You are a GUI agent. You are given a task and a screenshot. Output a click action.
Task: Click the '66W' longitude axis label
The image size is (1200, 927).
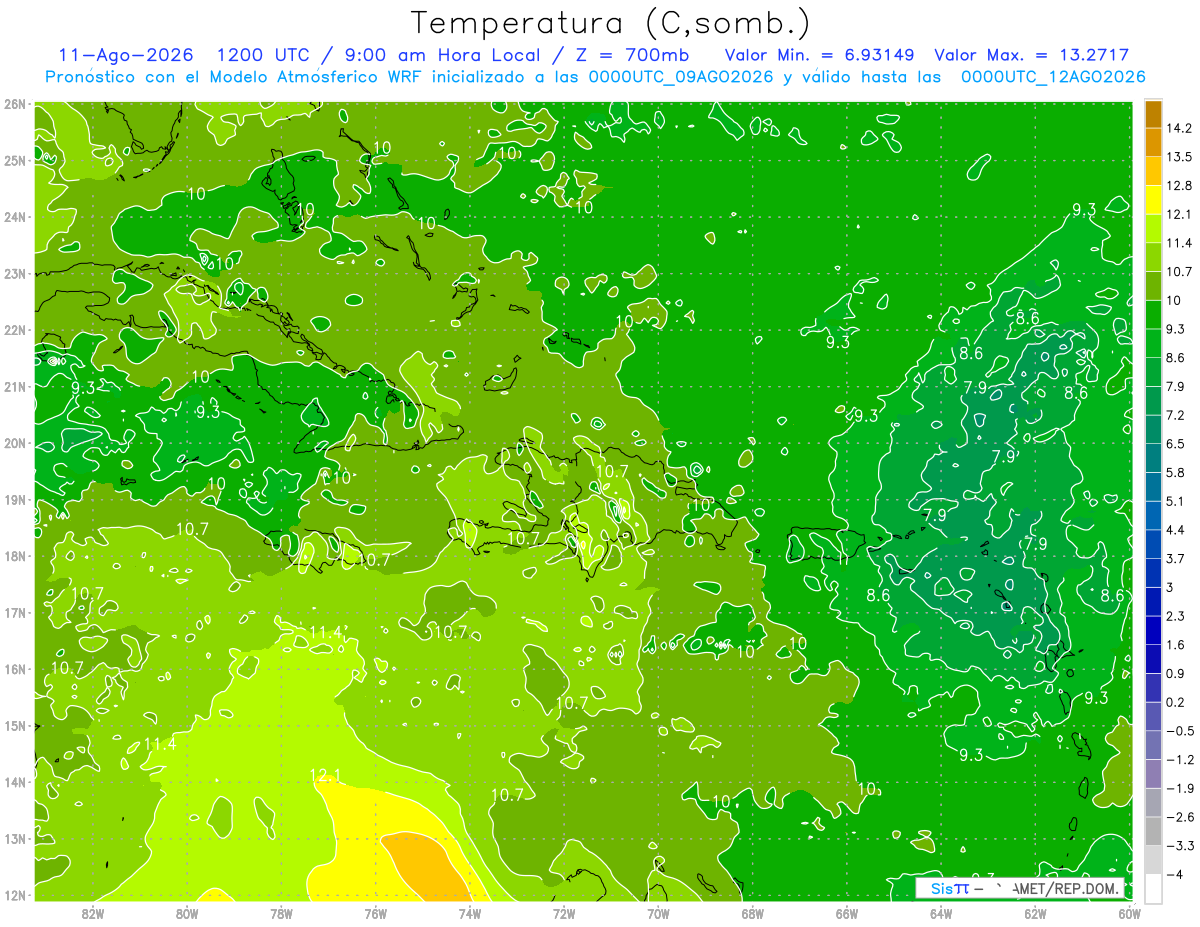847,913
